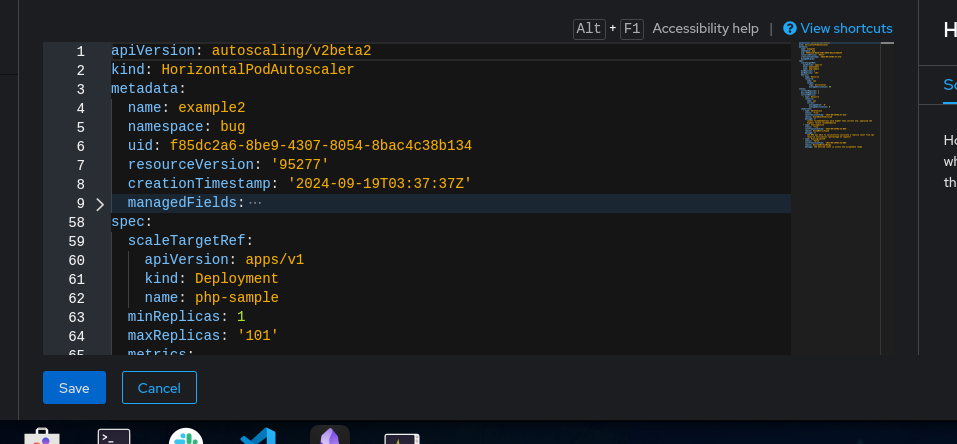This screenshot has width=957, height=444.
Task: Click the namespace value bug
Action: [x=232, y=127]
